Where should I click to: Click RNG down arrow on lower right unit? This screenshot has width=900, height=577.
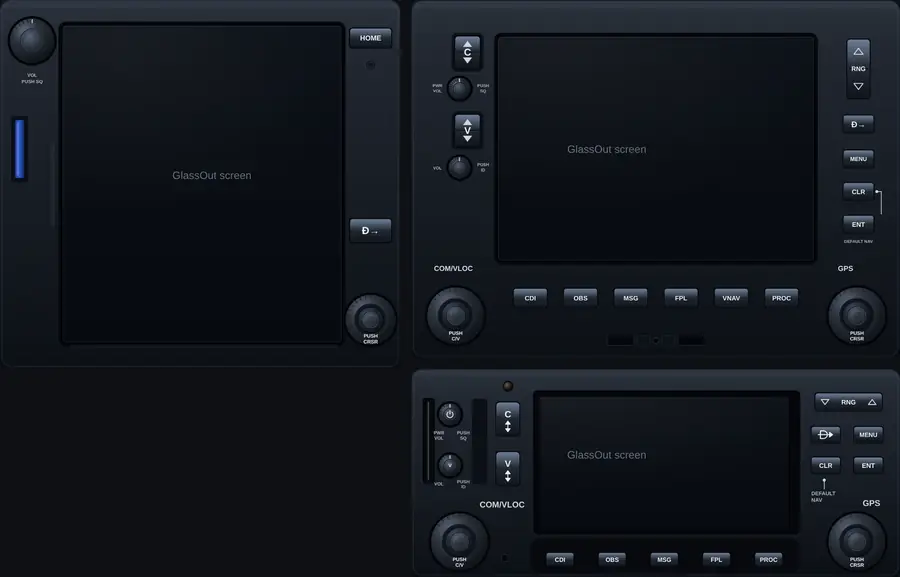(825, 402)
